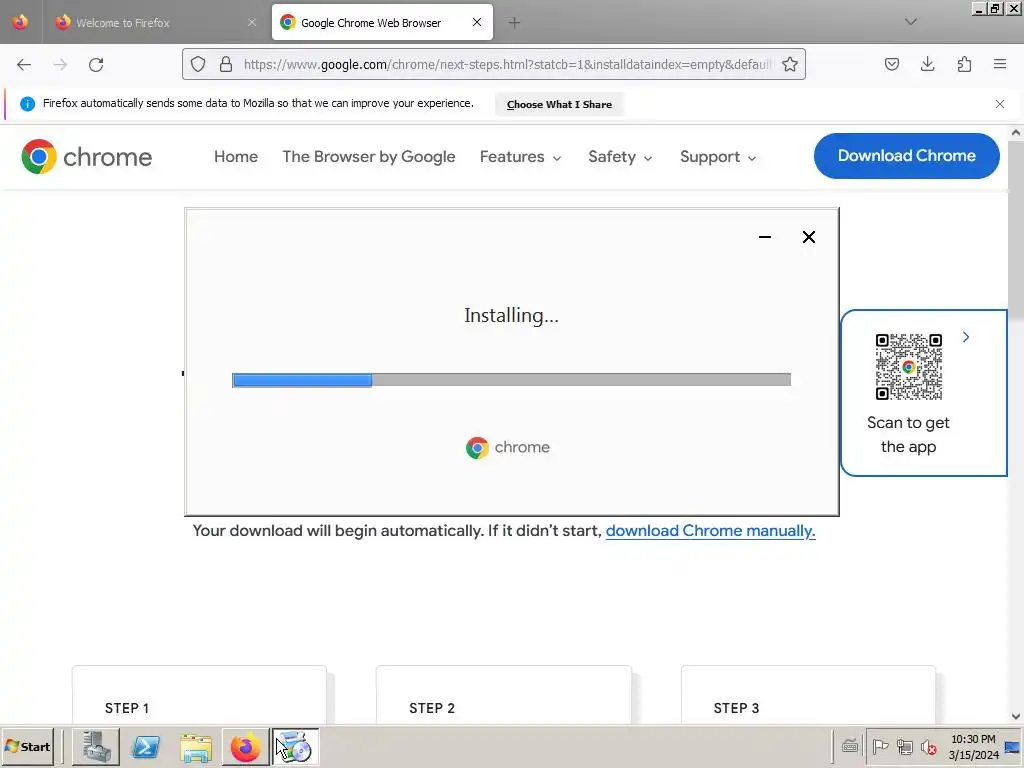Image resolution: width=1024 pixels, height=768 pixels.
Task: Launch PowerShell from the taskbar
Action: [x=146, y=746]
